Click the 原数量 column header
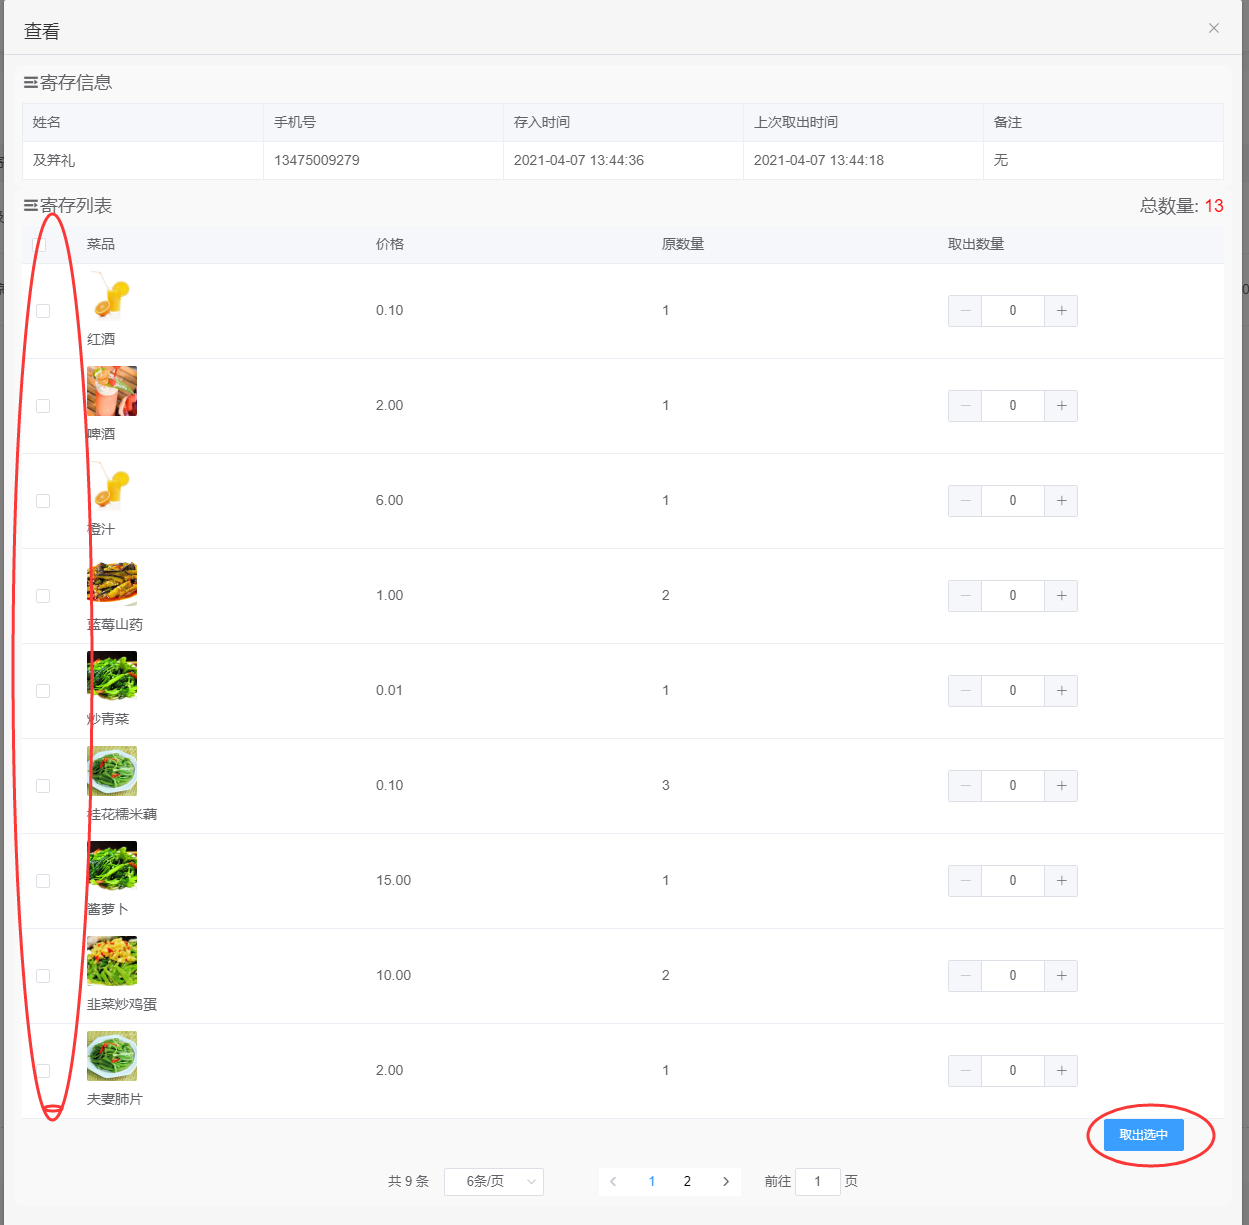 click(683, 244)
